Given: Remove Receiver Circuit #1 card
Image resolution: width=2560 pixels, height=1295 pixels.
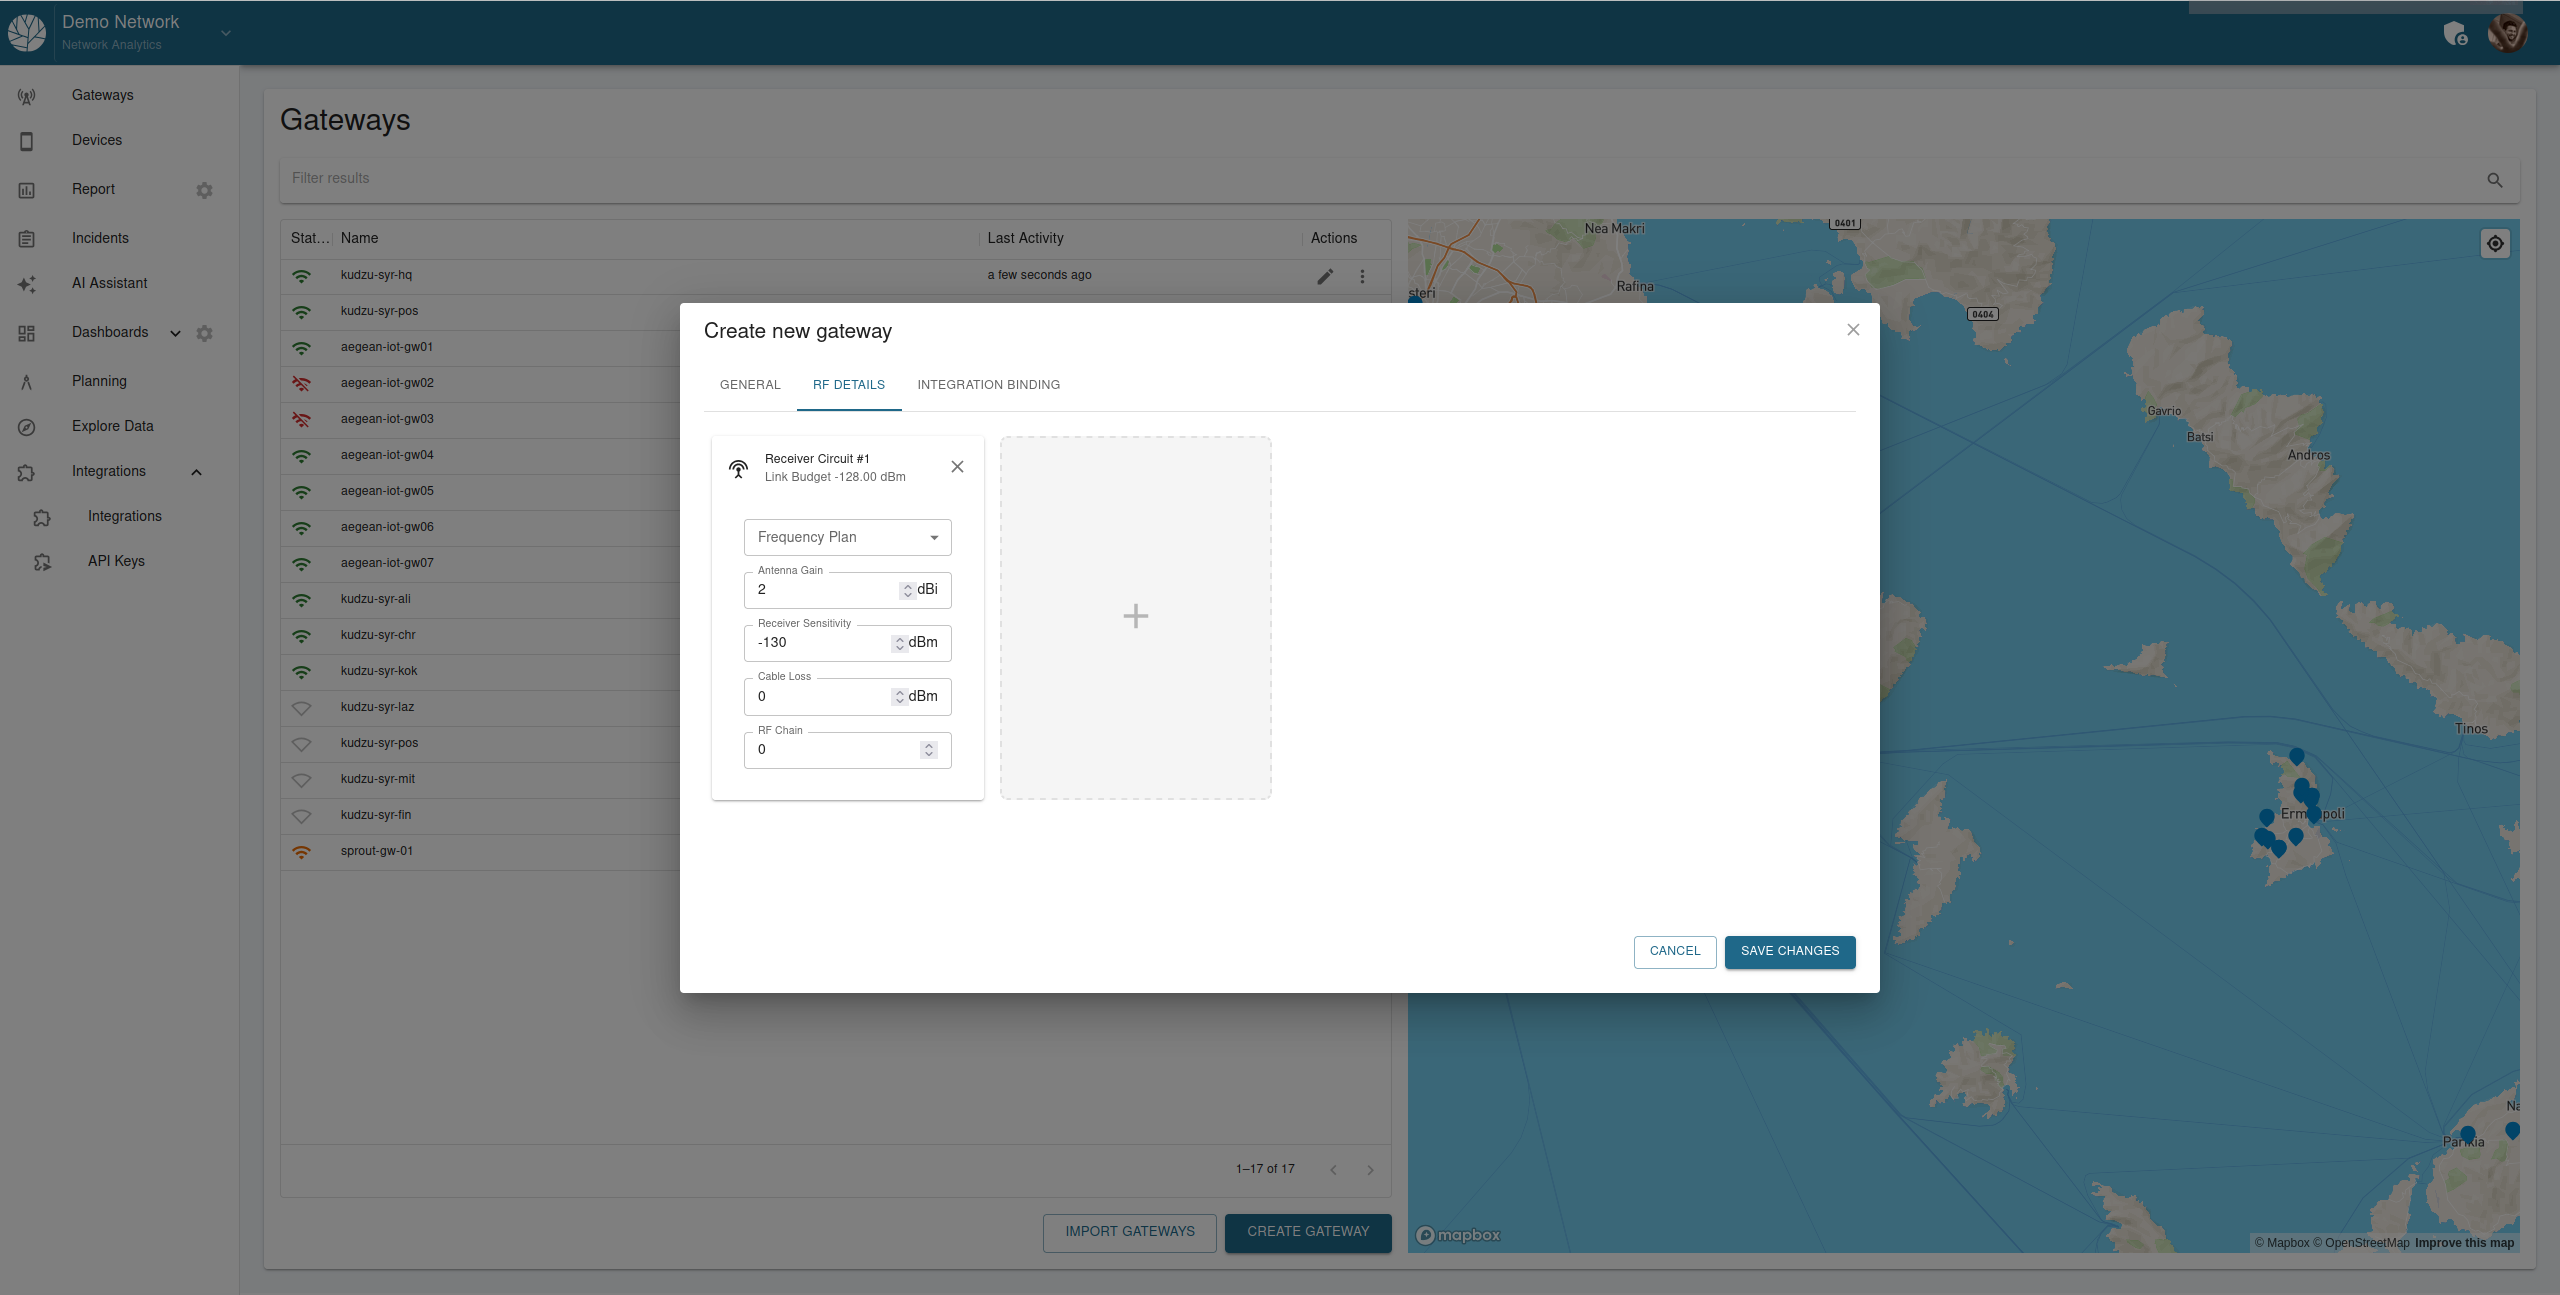Looking at the screenshot, I should click(957, 467).
